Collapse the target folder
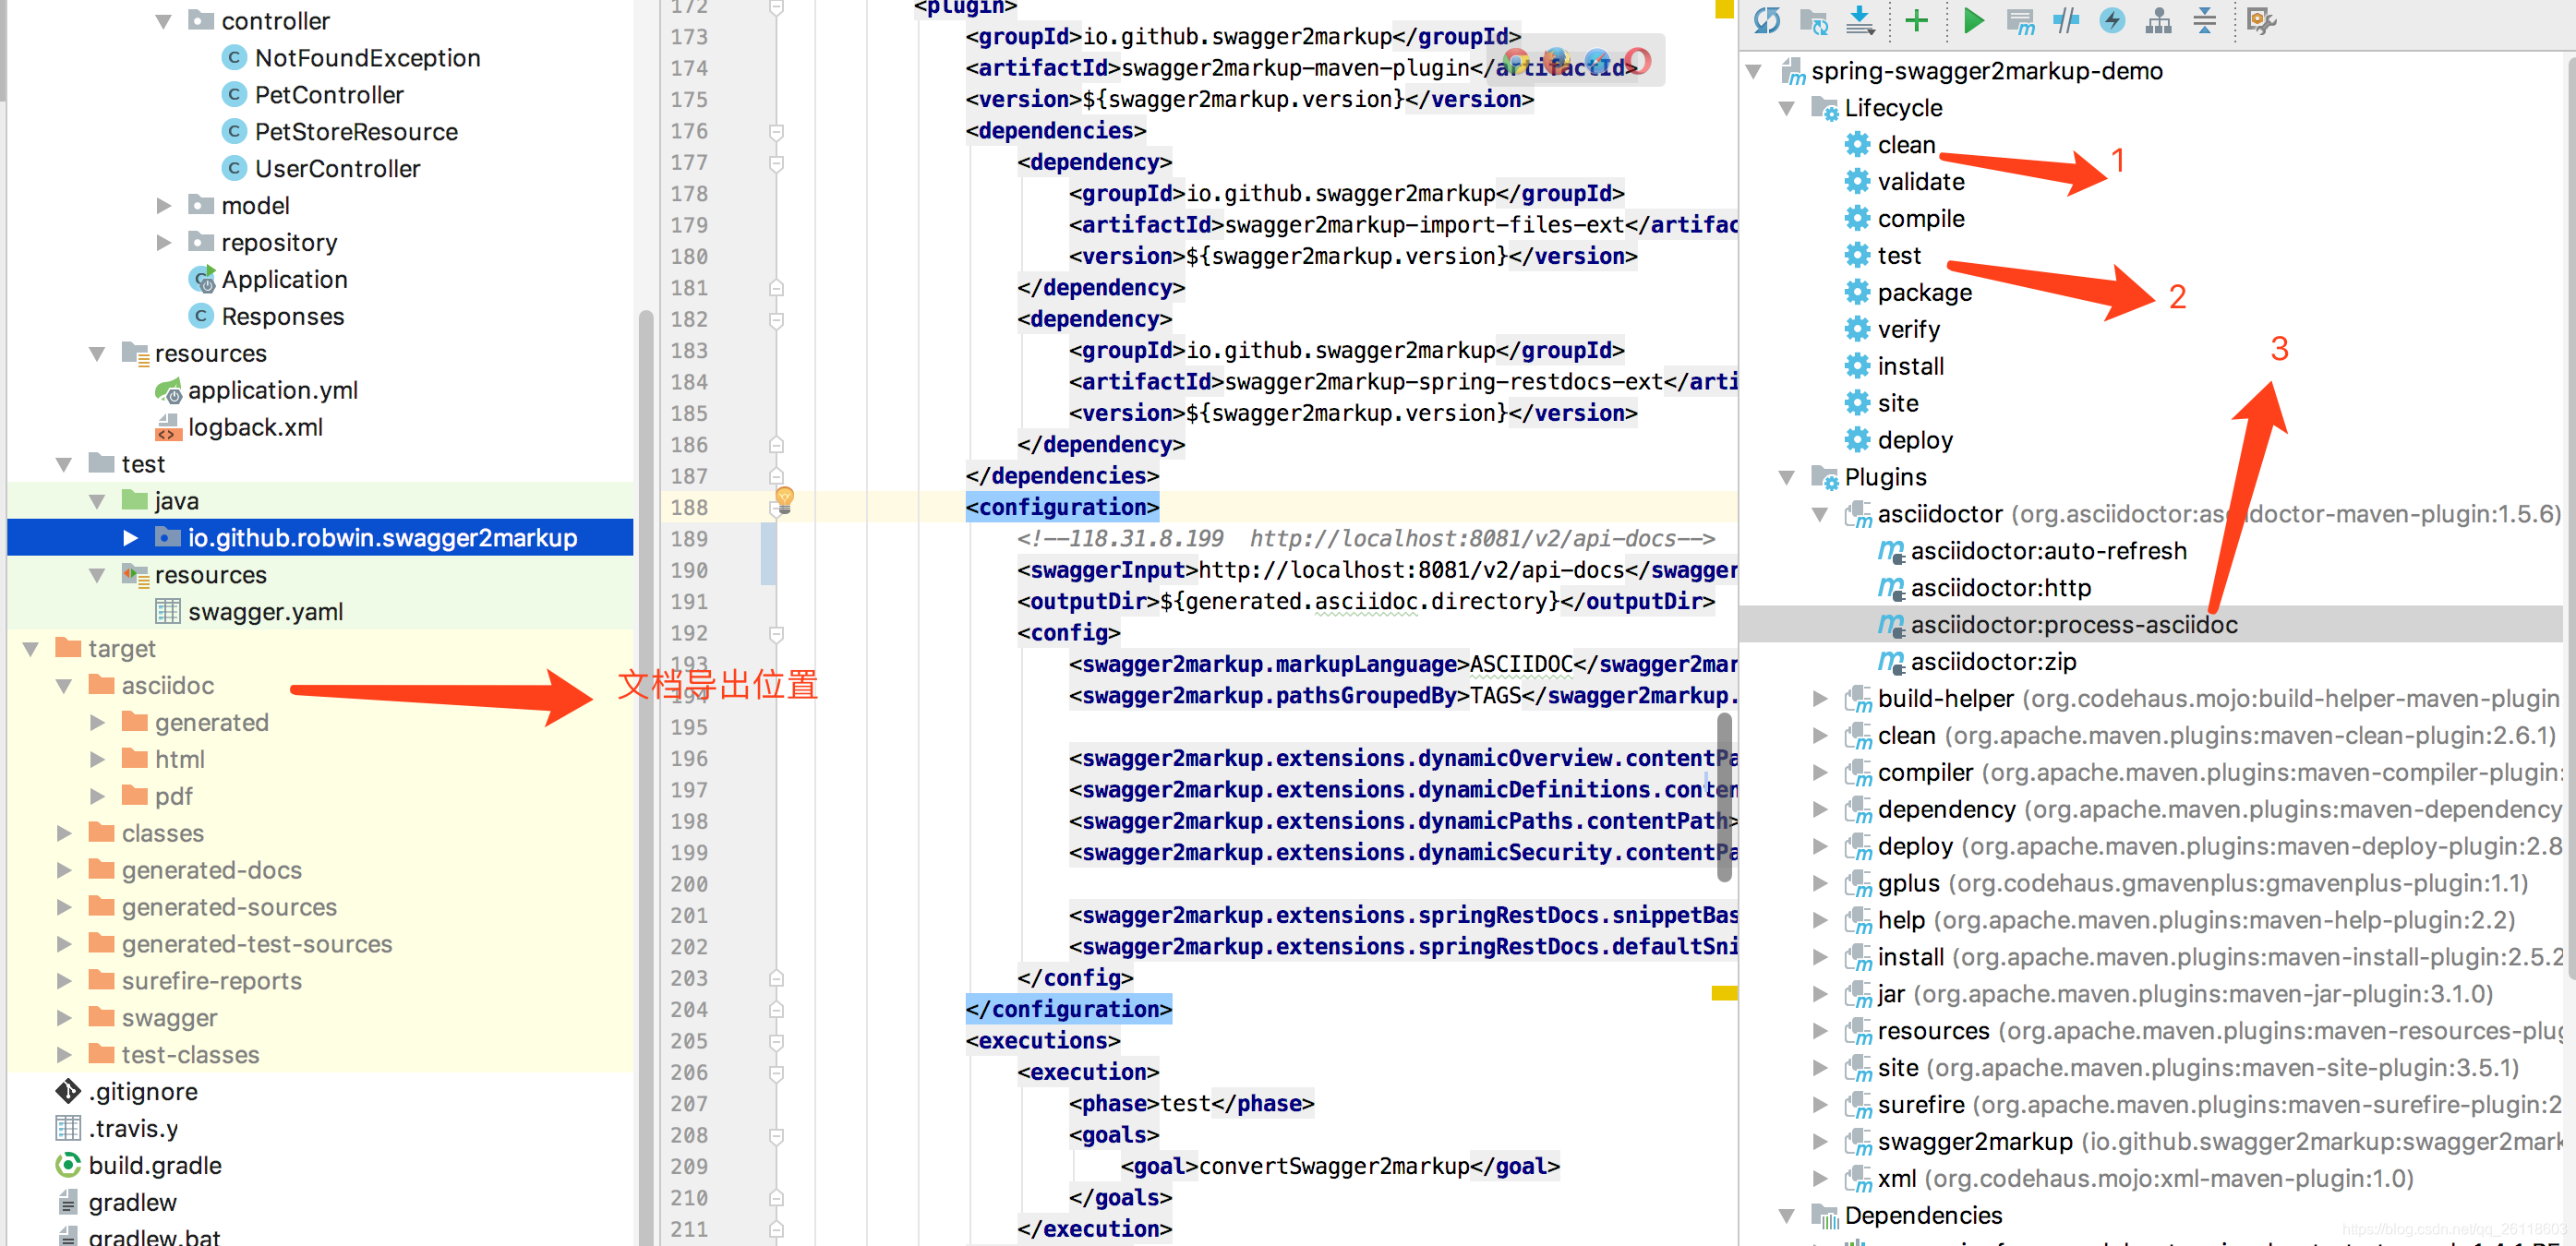This screenshot has height=1246, width=2576. click(31, 649)
